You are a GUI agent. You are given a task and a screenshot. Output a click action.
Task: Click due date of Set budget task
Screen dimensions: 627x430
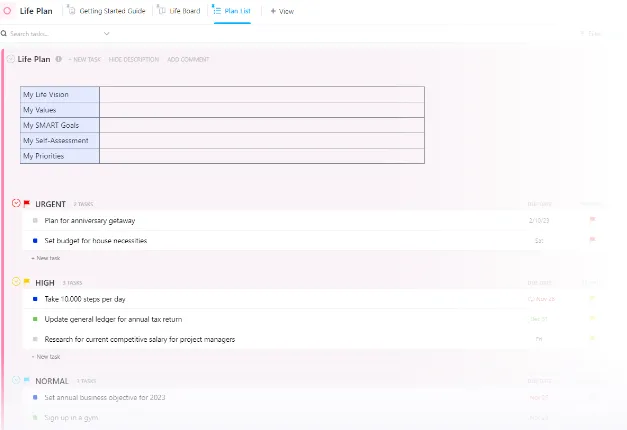point(539,240)
